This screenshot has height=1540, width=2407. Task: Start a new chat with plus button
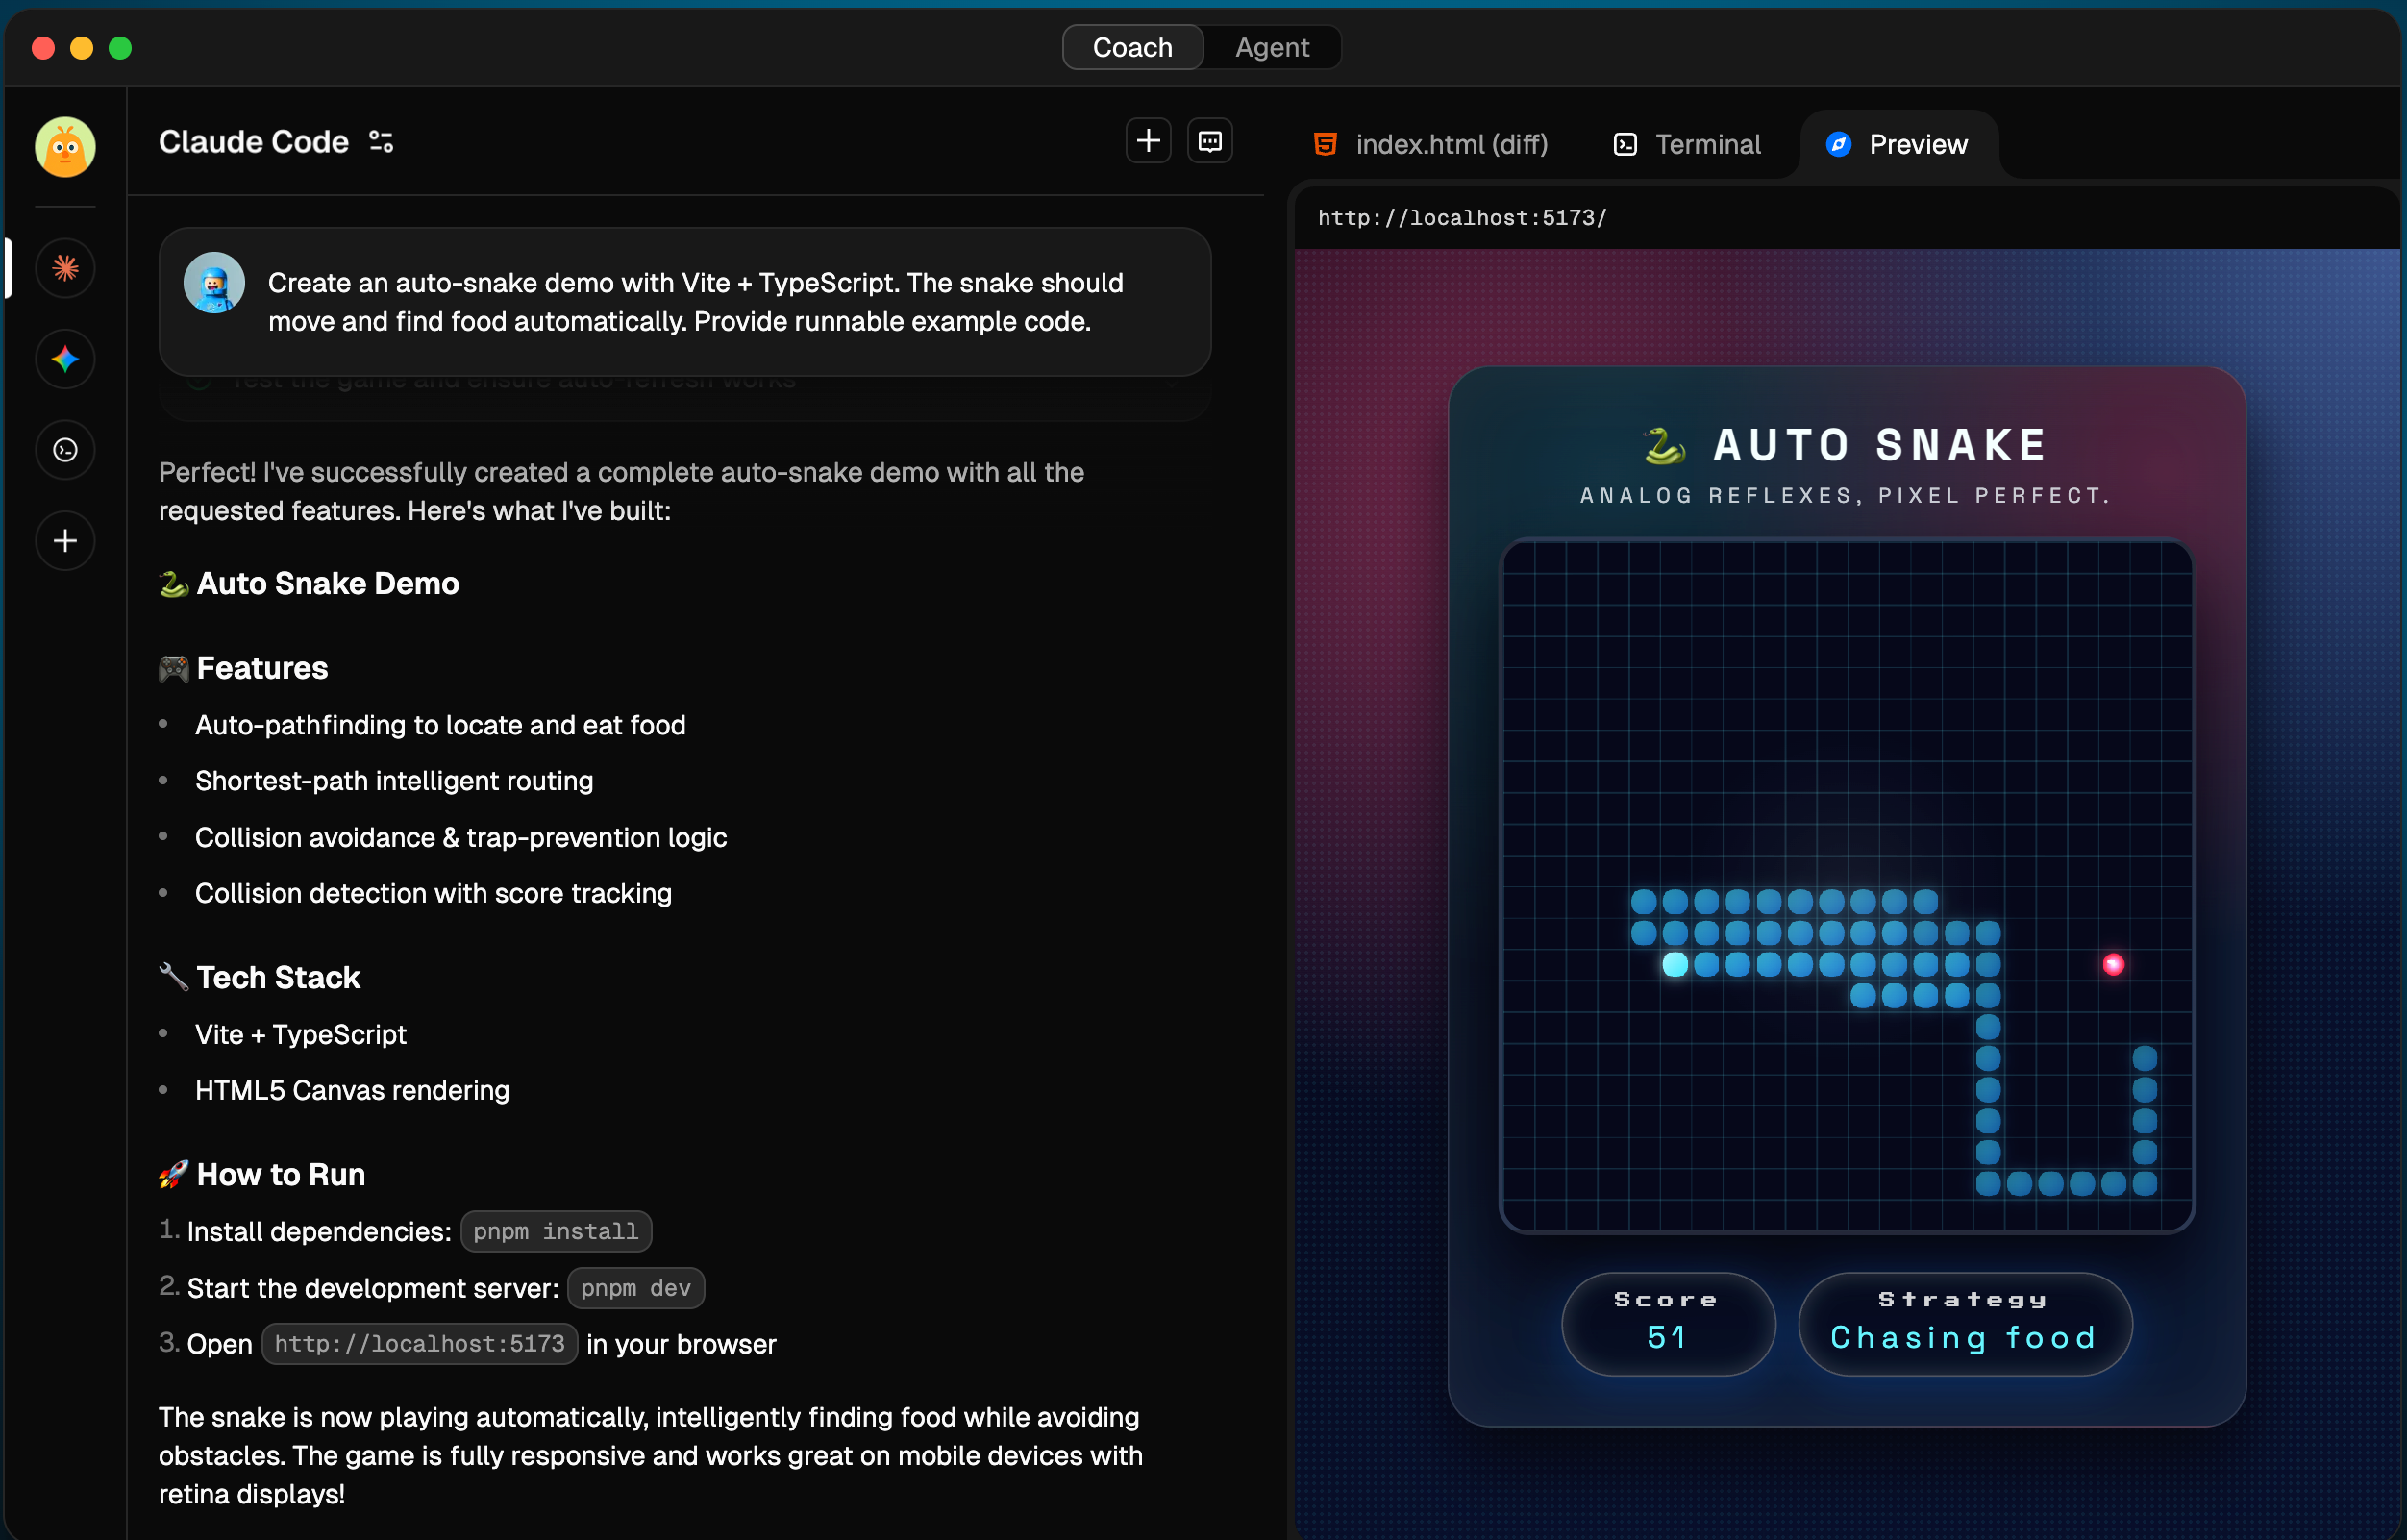tap(1148, 141)
